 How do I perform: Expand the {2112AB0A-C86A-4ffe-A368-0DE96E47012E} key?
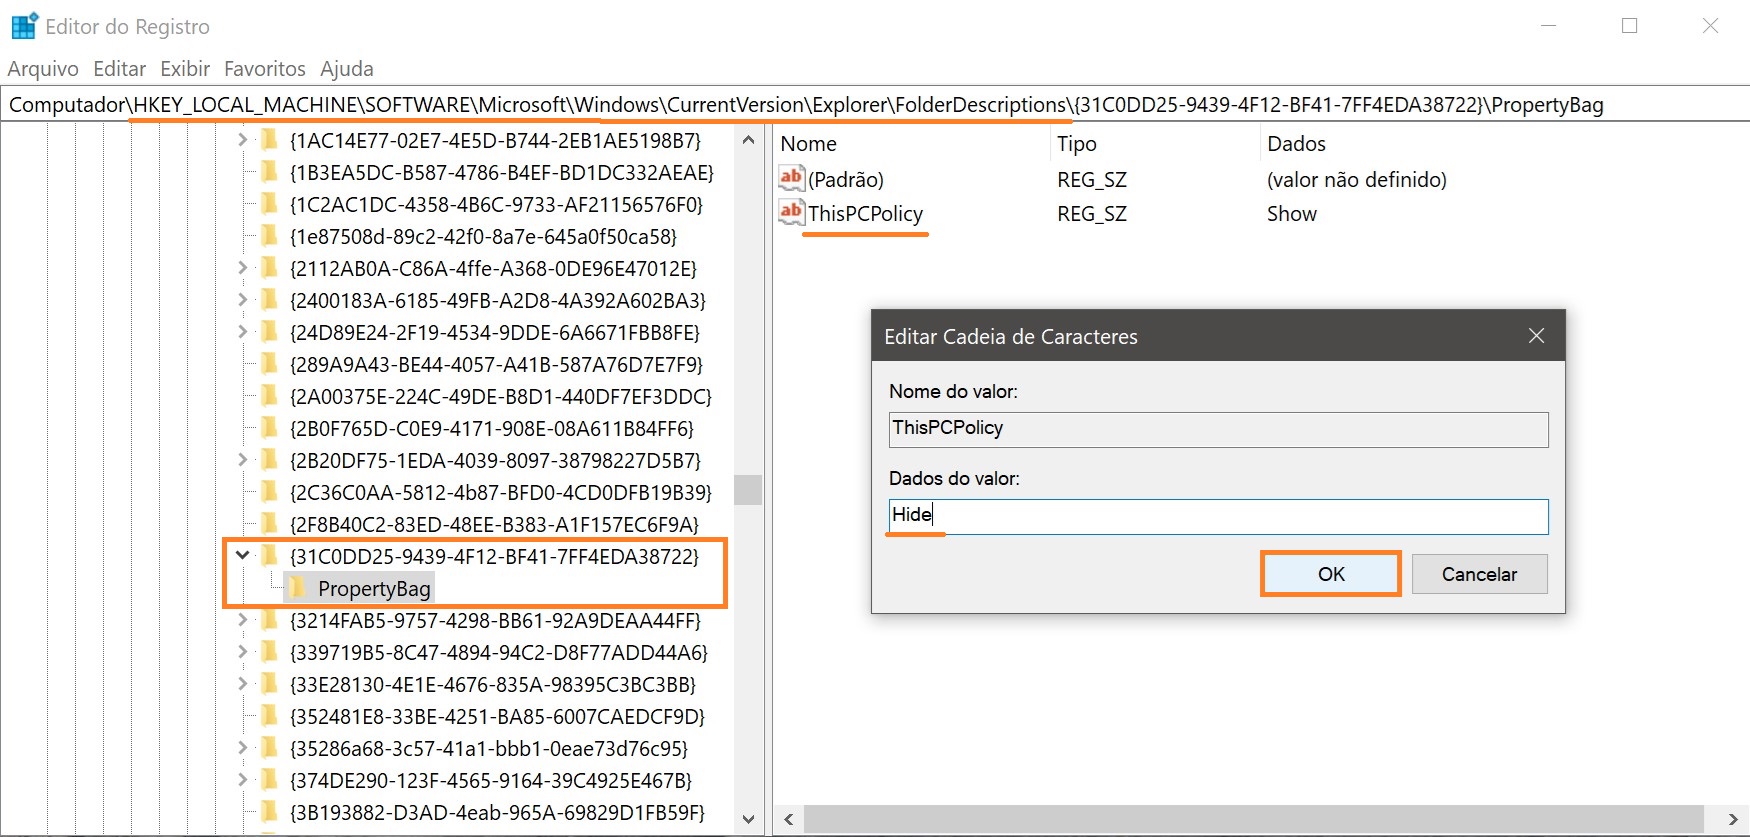(x=242, y=268)
